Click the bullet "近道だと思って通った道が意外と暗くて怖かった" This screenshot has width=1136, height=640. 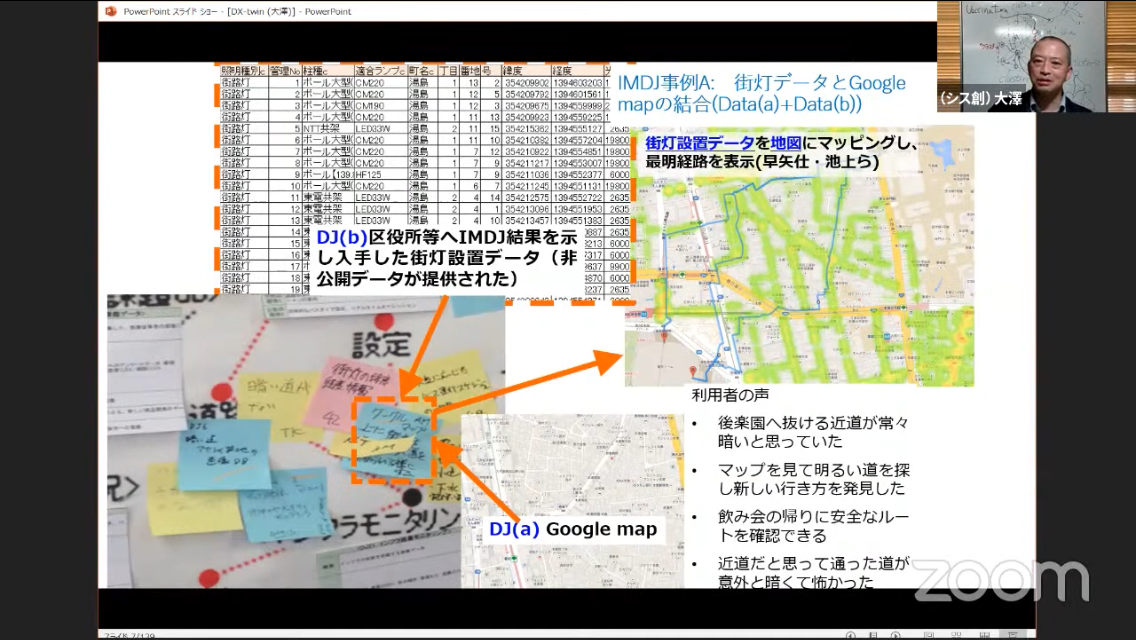[813, 573]
